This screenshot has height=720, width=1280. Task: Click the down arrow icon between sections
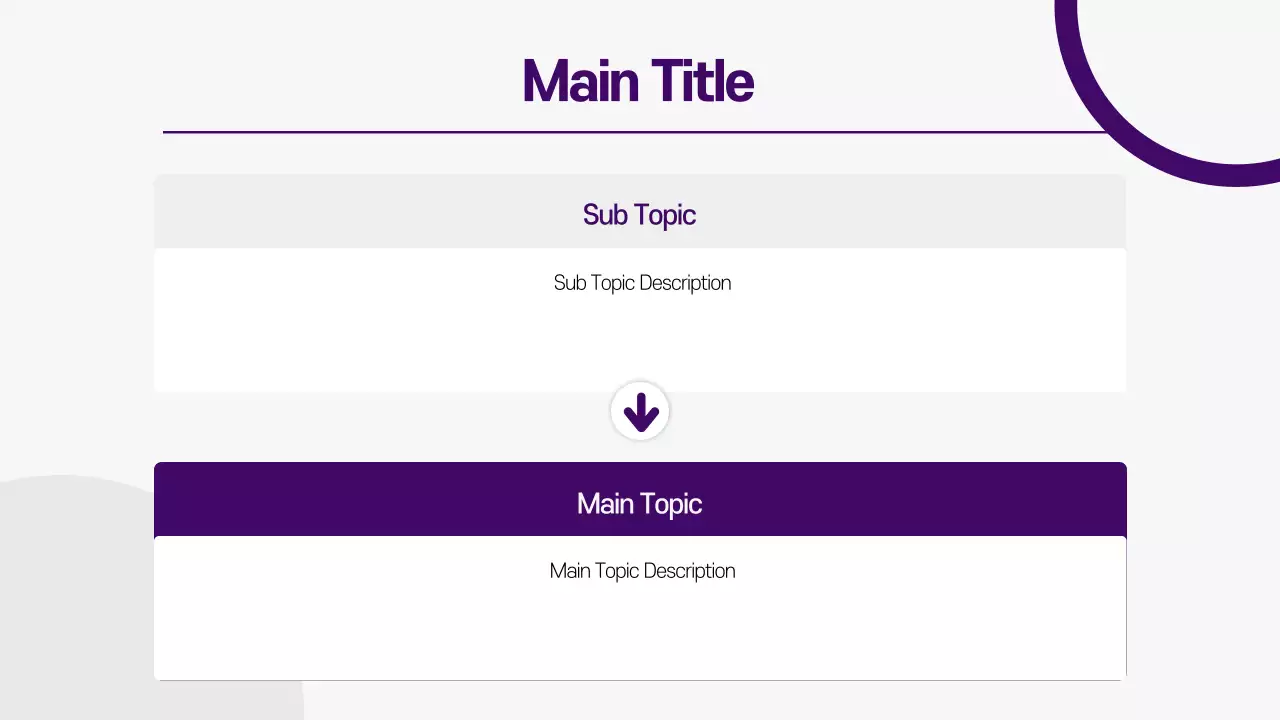[640, 411]
